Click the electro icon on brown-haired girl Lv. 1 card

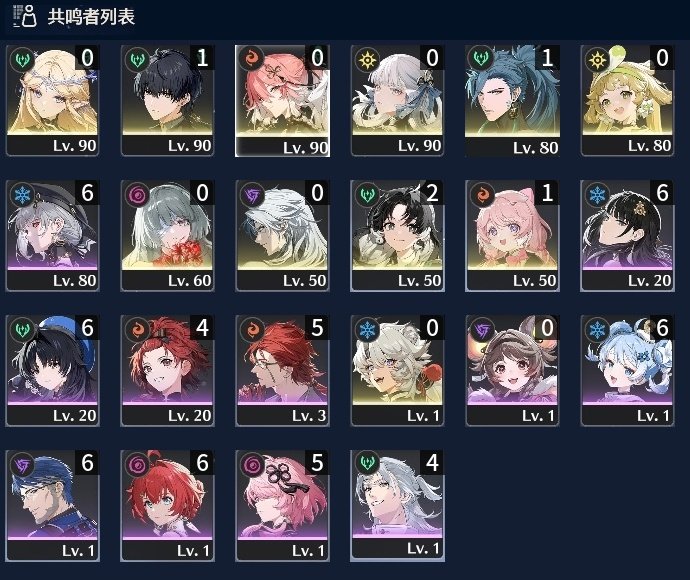[x=482, y=329]
